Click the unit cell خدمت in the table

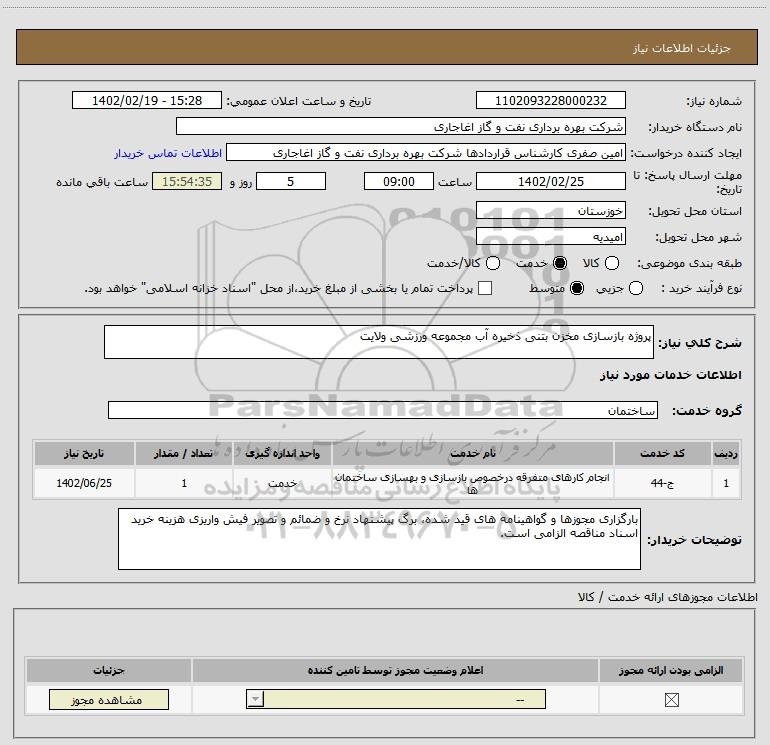coord(282,483)
